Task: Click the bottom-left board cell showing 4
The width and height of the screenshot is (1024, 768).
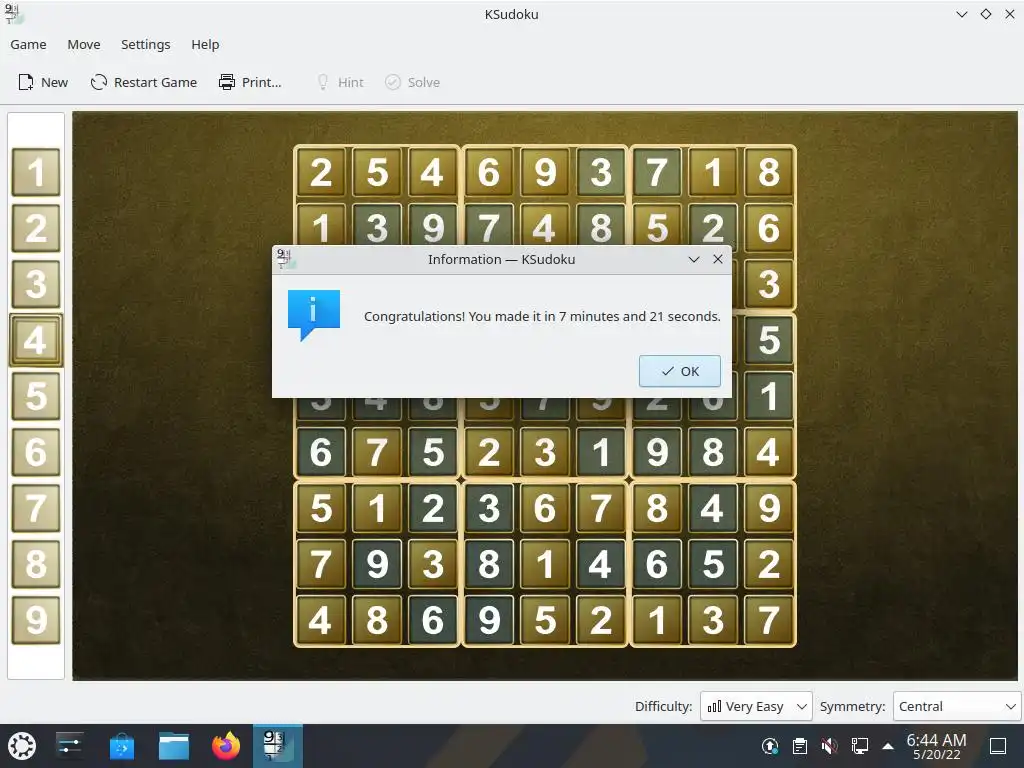Action: [x=321, y=620]
